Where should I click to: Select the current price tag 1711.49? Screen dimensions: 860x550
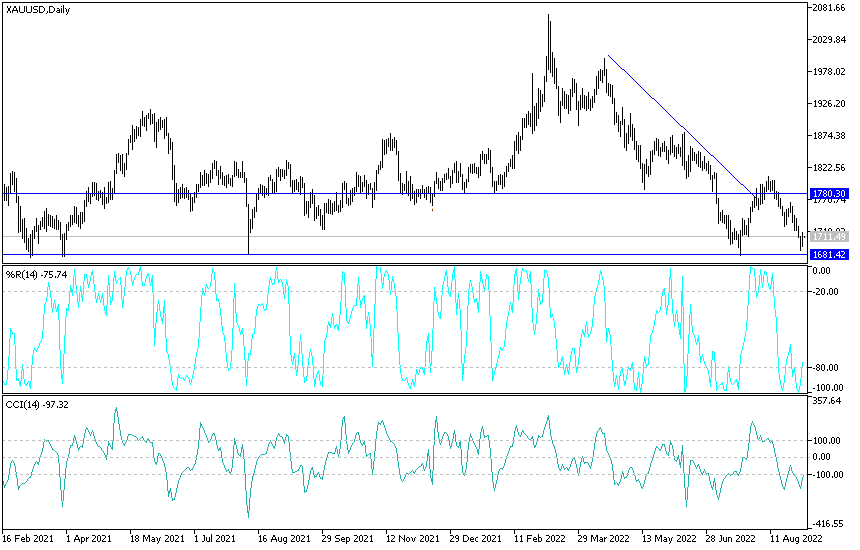pyautogui.click(x=829, y=236)
